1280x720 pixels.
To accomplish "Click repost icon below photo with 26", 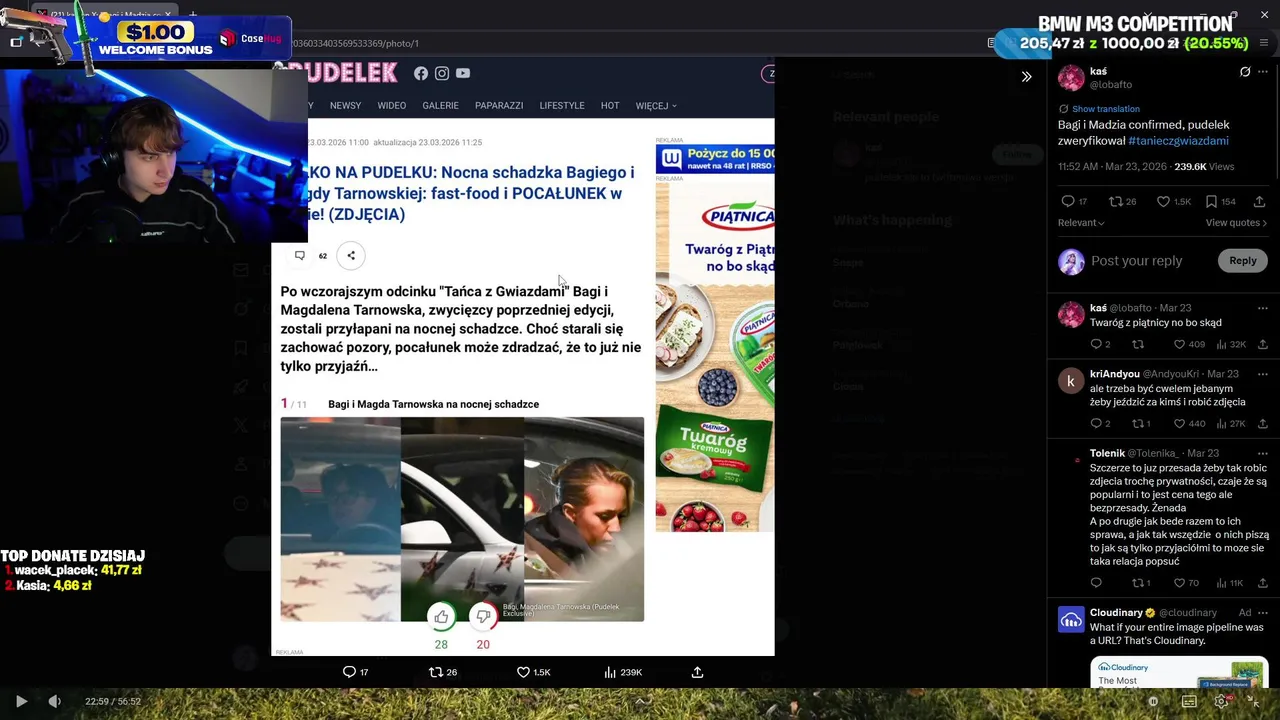I will coord(443,672).
